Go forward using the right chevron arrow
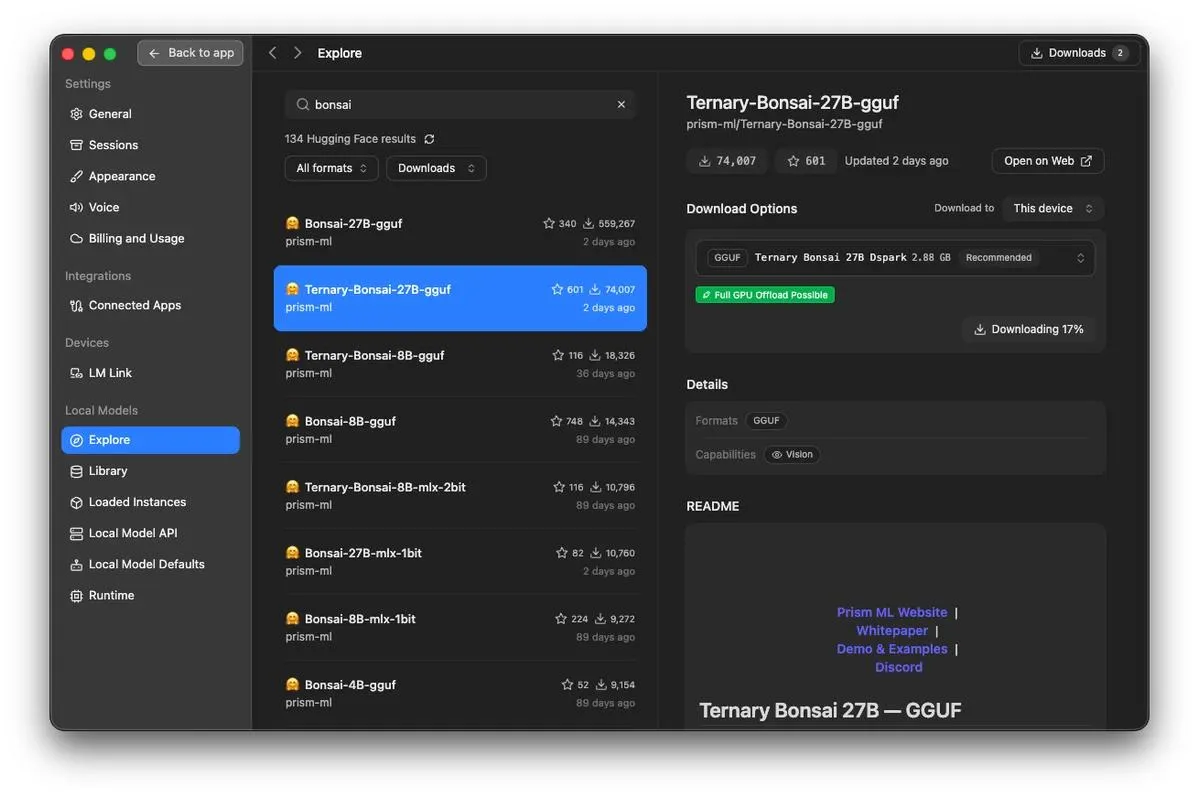Viewport: 1200px width, 798px height. 297,53
